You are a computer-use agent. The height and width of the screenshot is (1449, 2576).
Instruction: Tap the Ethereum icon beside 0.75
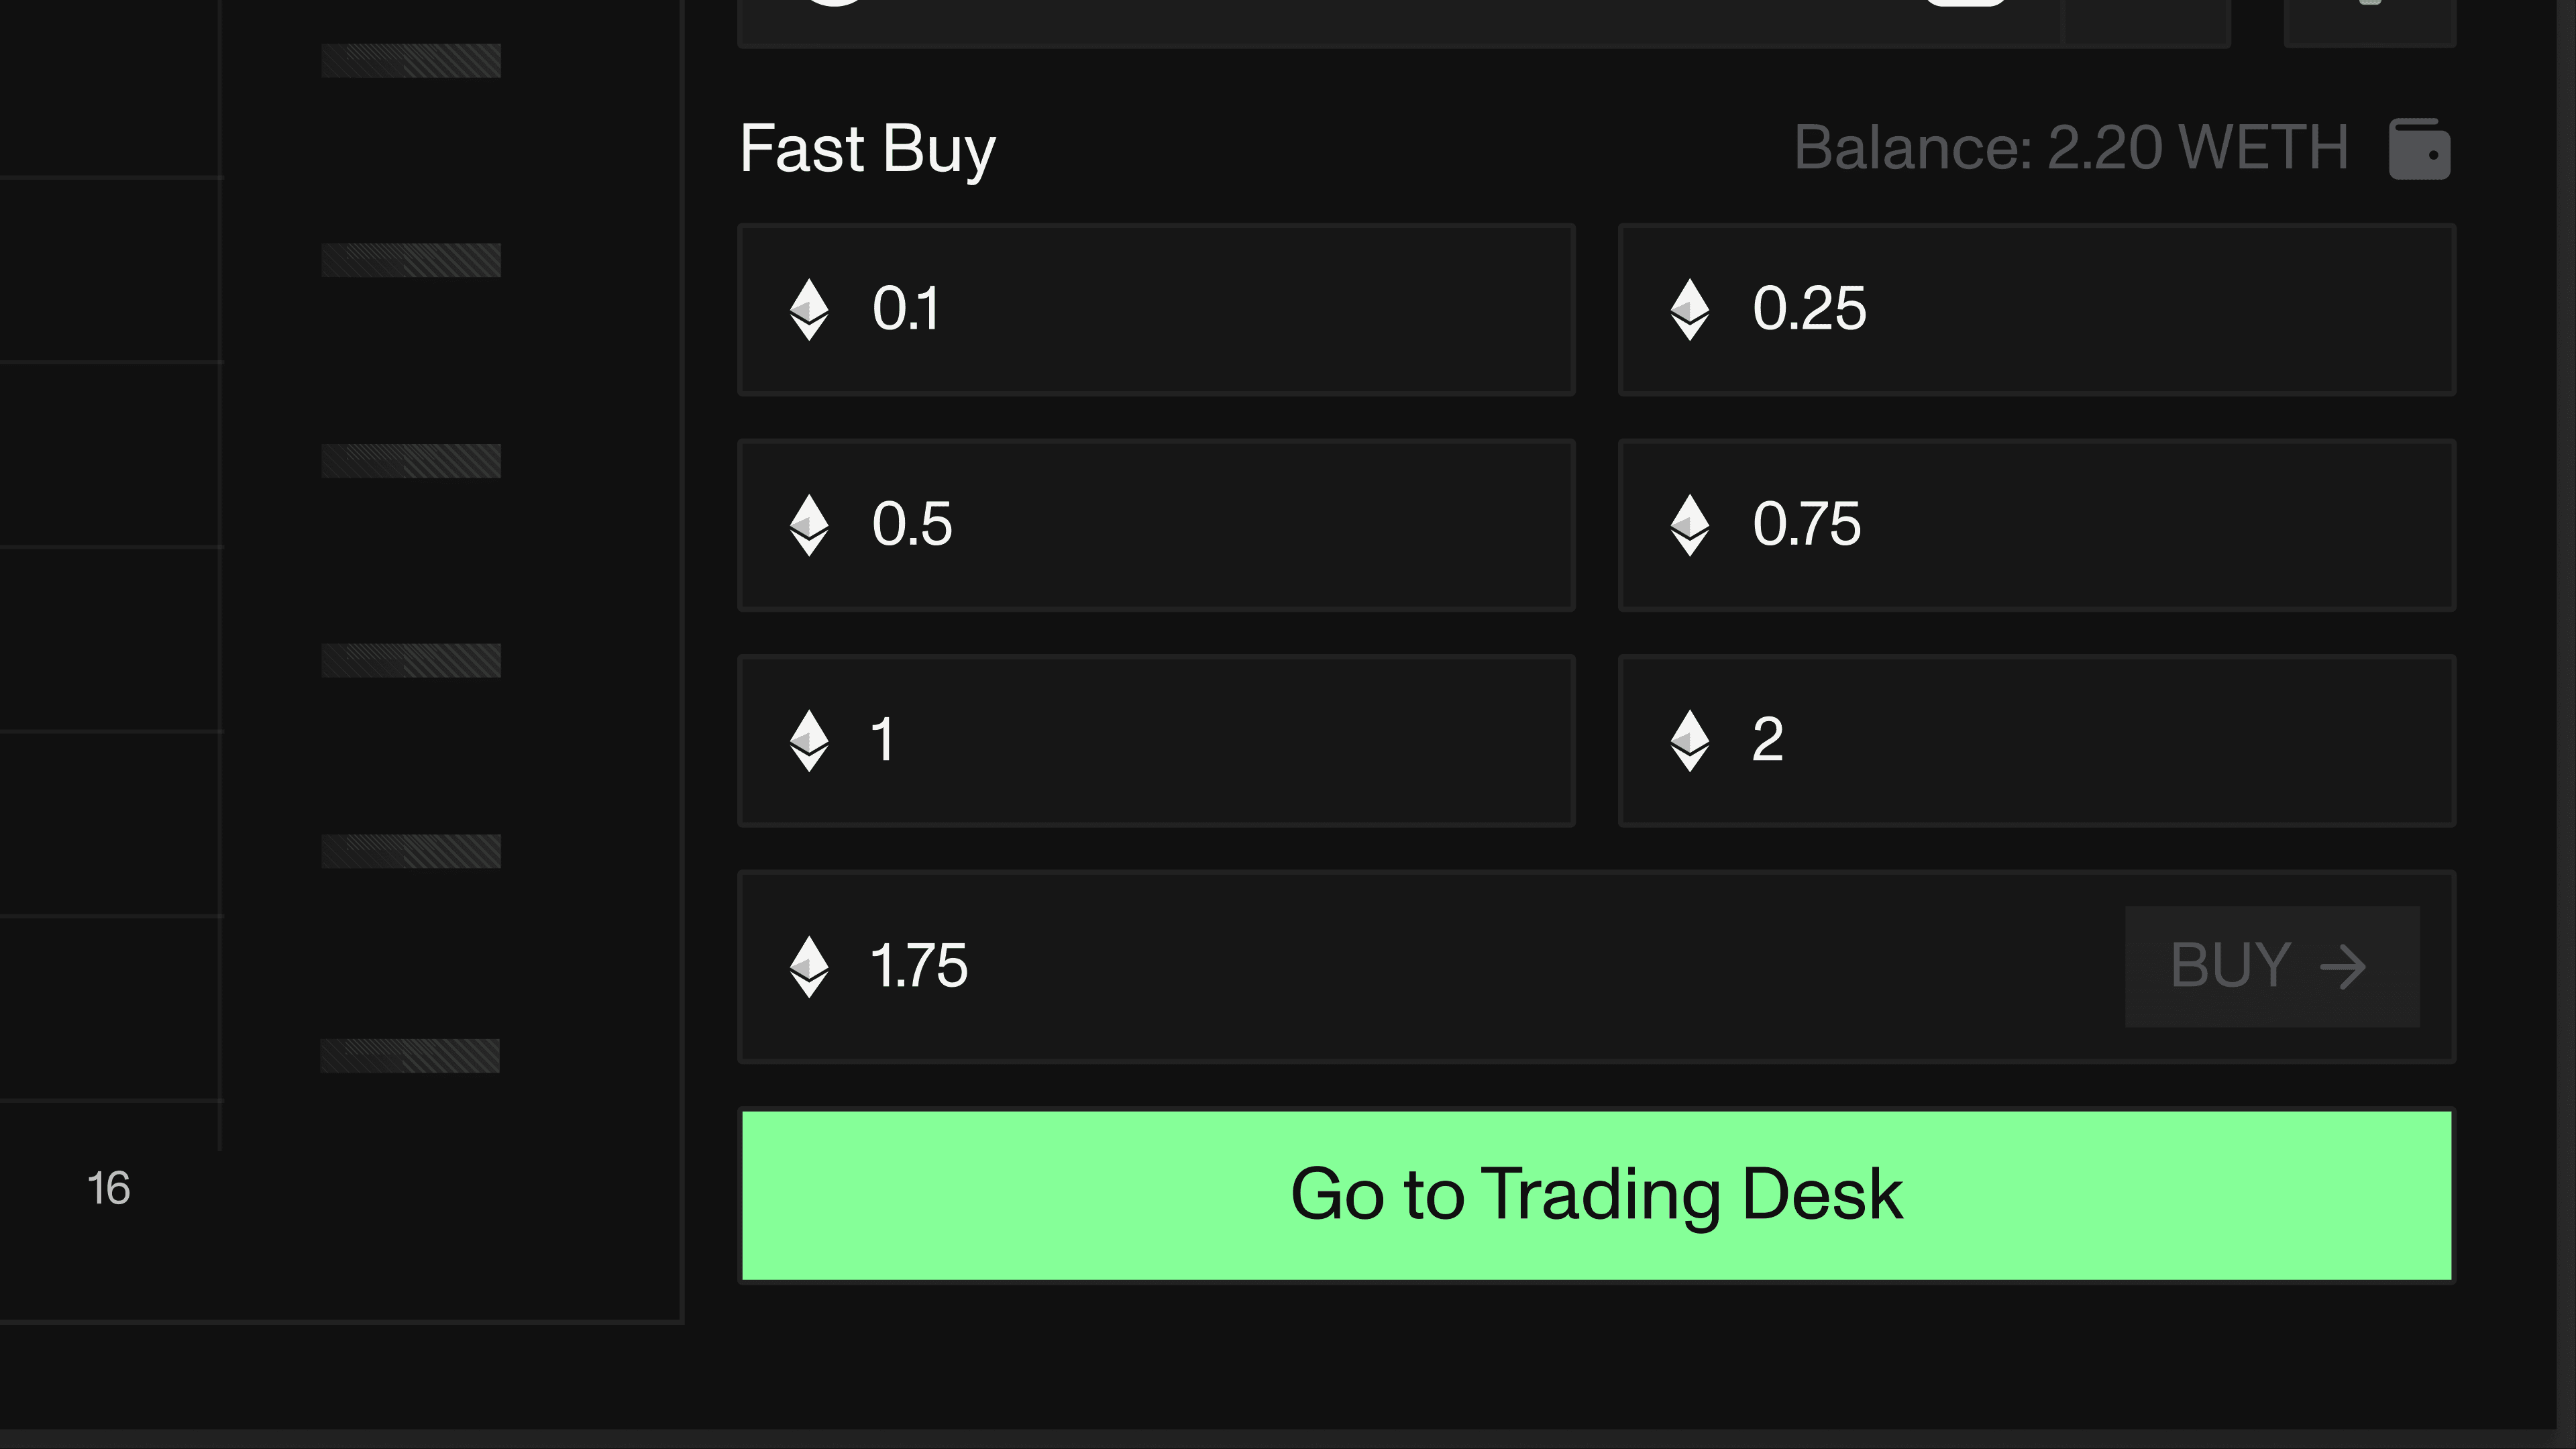[x=1690, y=525]
